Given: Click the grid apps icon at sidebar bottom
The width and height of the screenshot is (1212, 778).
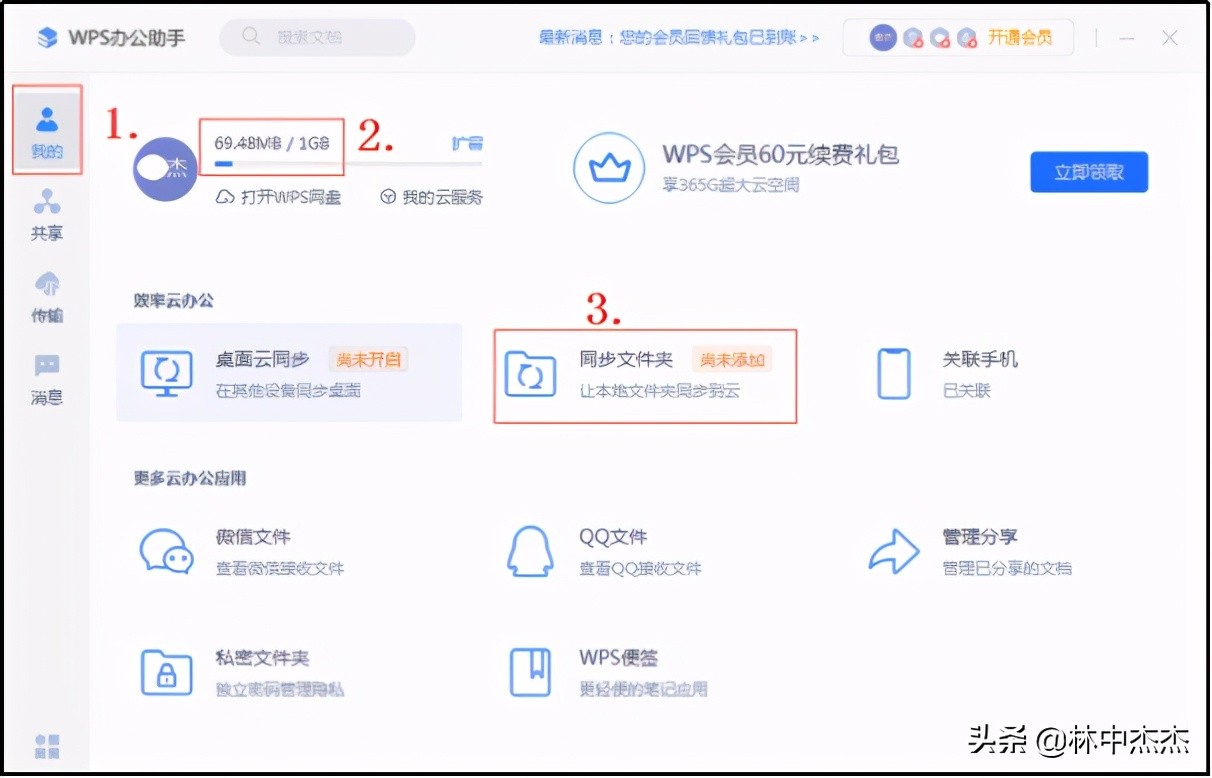Looking at the screenshot, I should [47, 746].
